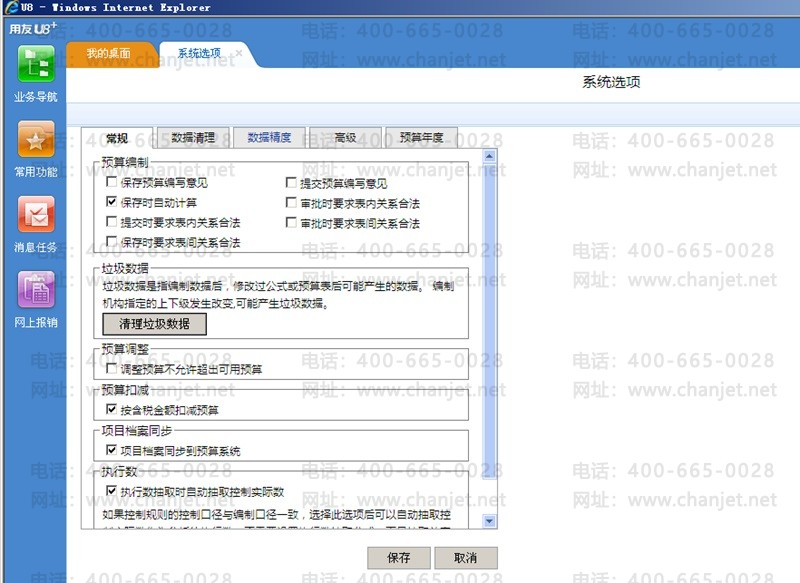Image resolution: width=800 pixels, height=583 pixels.
Task: Click the 取消 button
Action: click(x=465, y=558)
